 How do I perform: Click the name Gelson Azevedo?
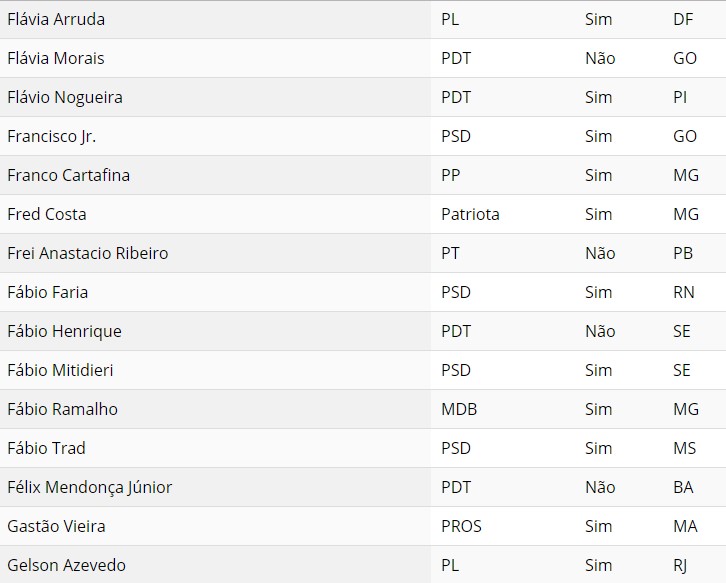67,565
